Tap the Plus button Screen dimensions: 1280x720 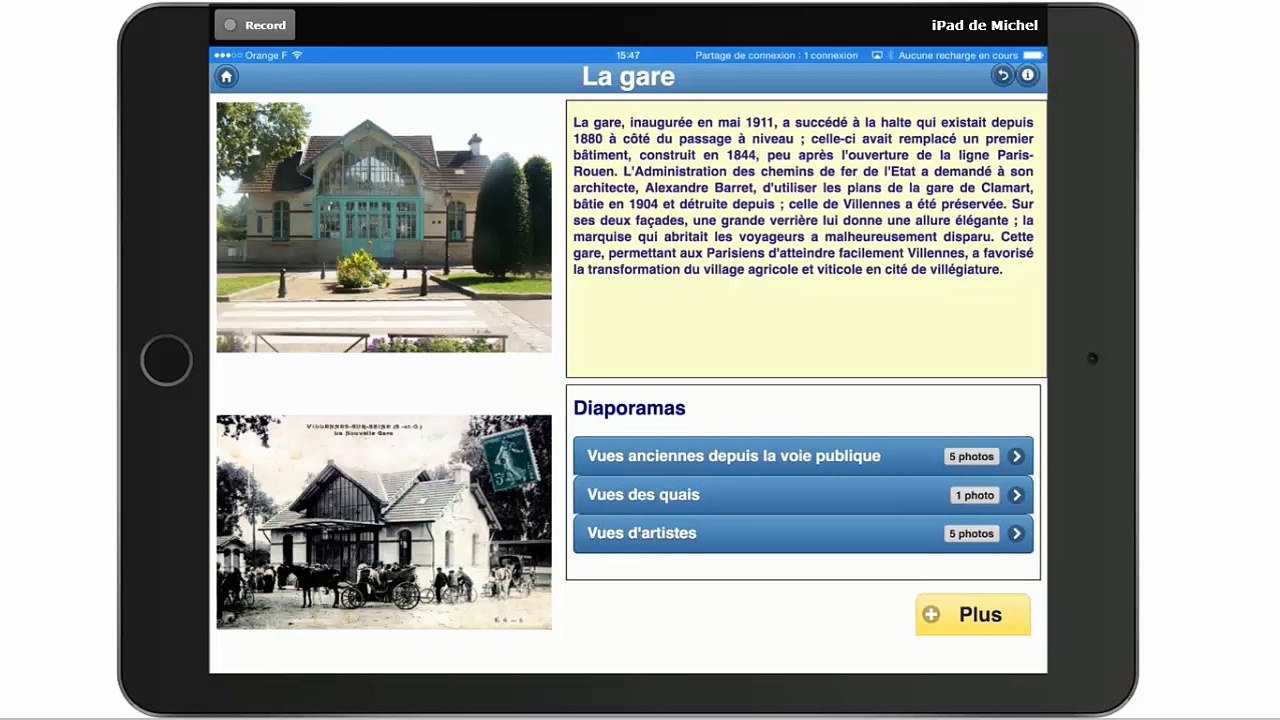click(x=973, y=615)
